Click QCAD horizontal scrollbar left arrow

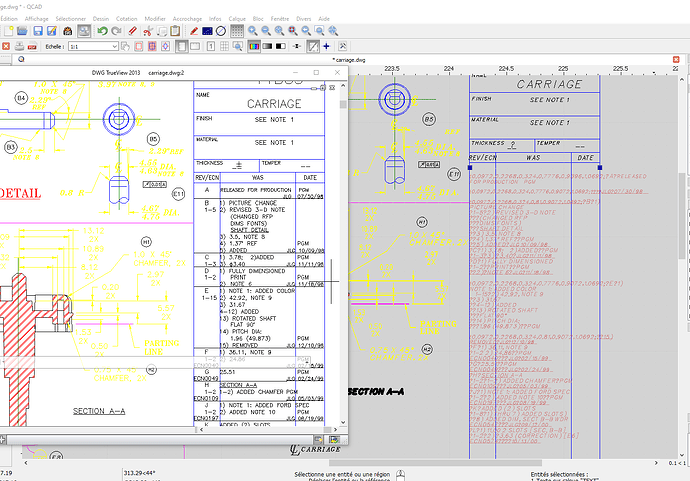(26, 463)
